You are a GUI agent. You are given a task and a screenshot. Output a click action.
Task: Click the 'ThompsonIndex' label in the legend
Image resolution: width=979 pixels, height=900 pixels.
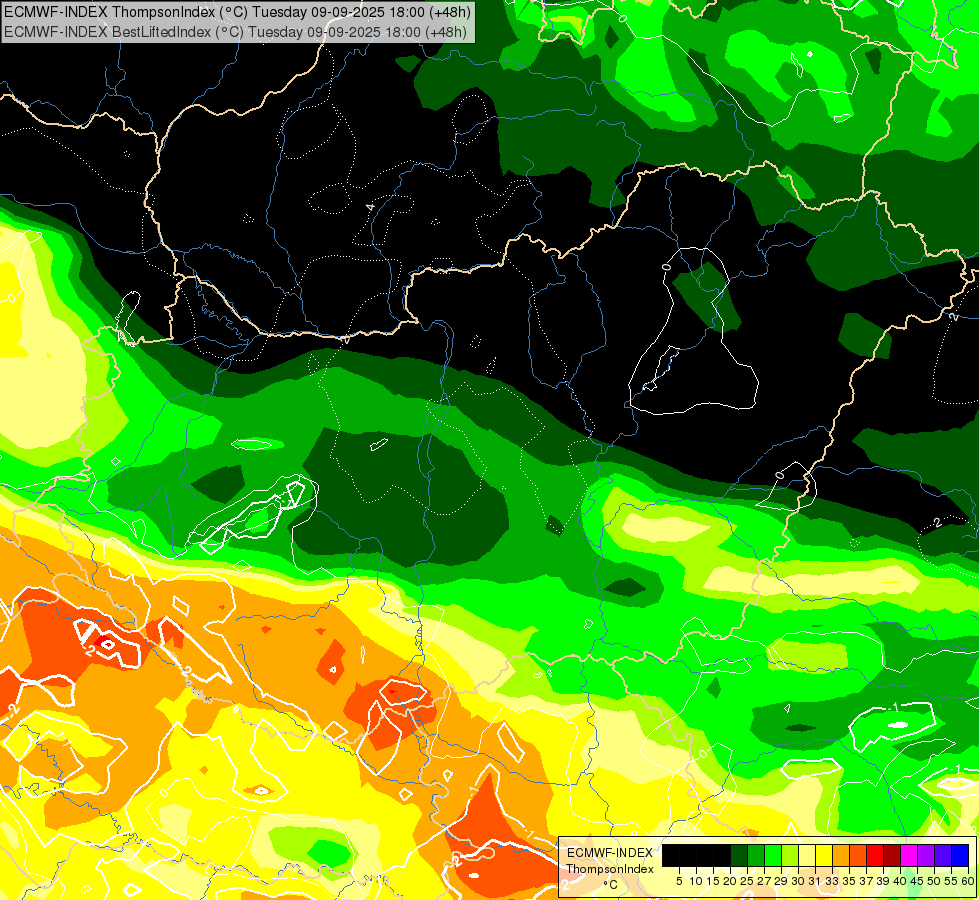point(609,869)
